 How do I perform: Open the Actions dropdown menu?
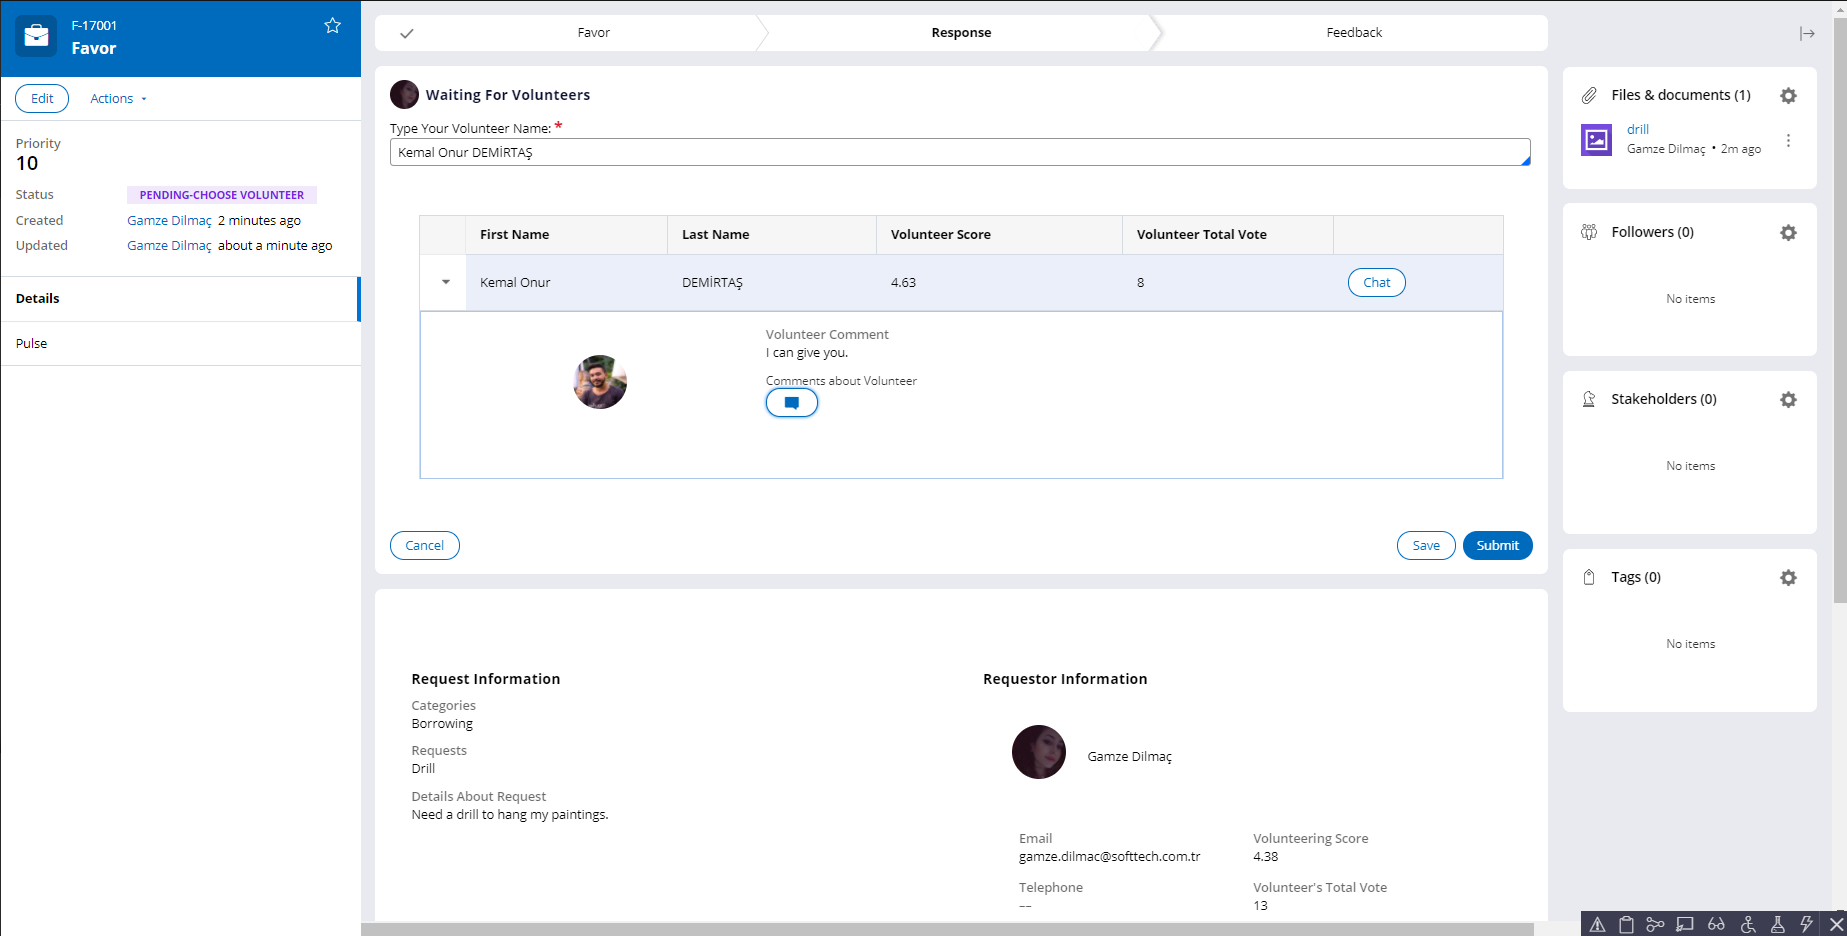click(x=118, y=99)
